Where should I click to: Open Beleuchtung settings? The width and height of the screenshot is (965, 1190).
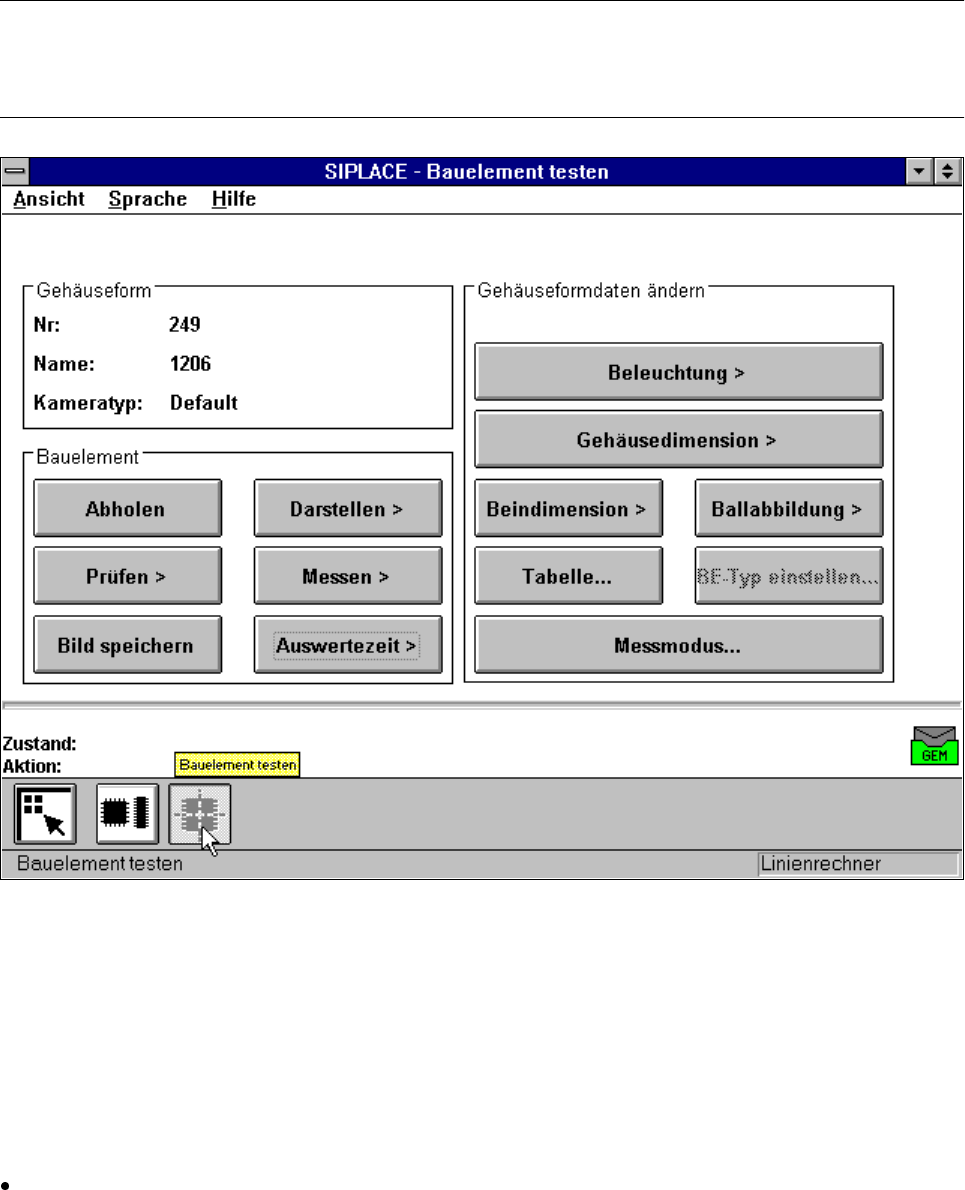(x=678, y=373)
